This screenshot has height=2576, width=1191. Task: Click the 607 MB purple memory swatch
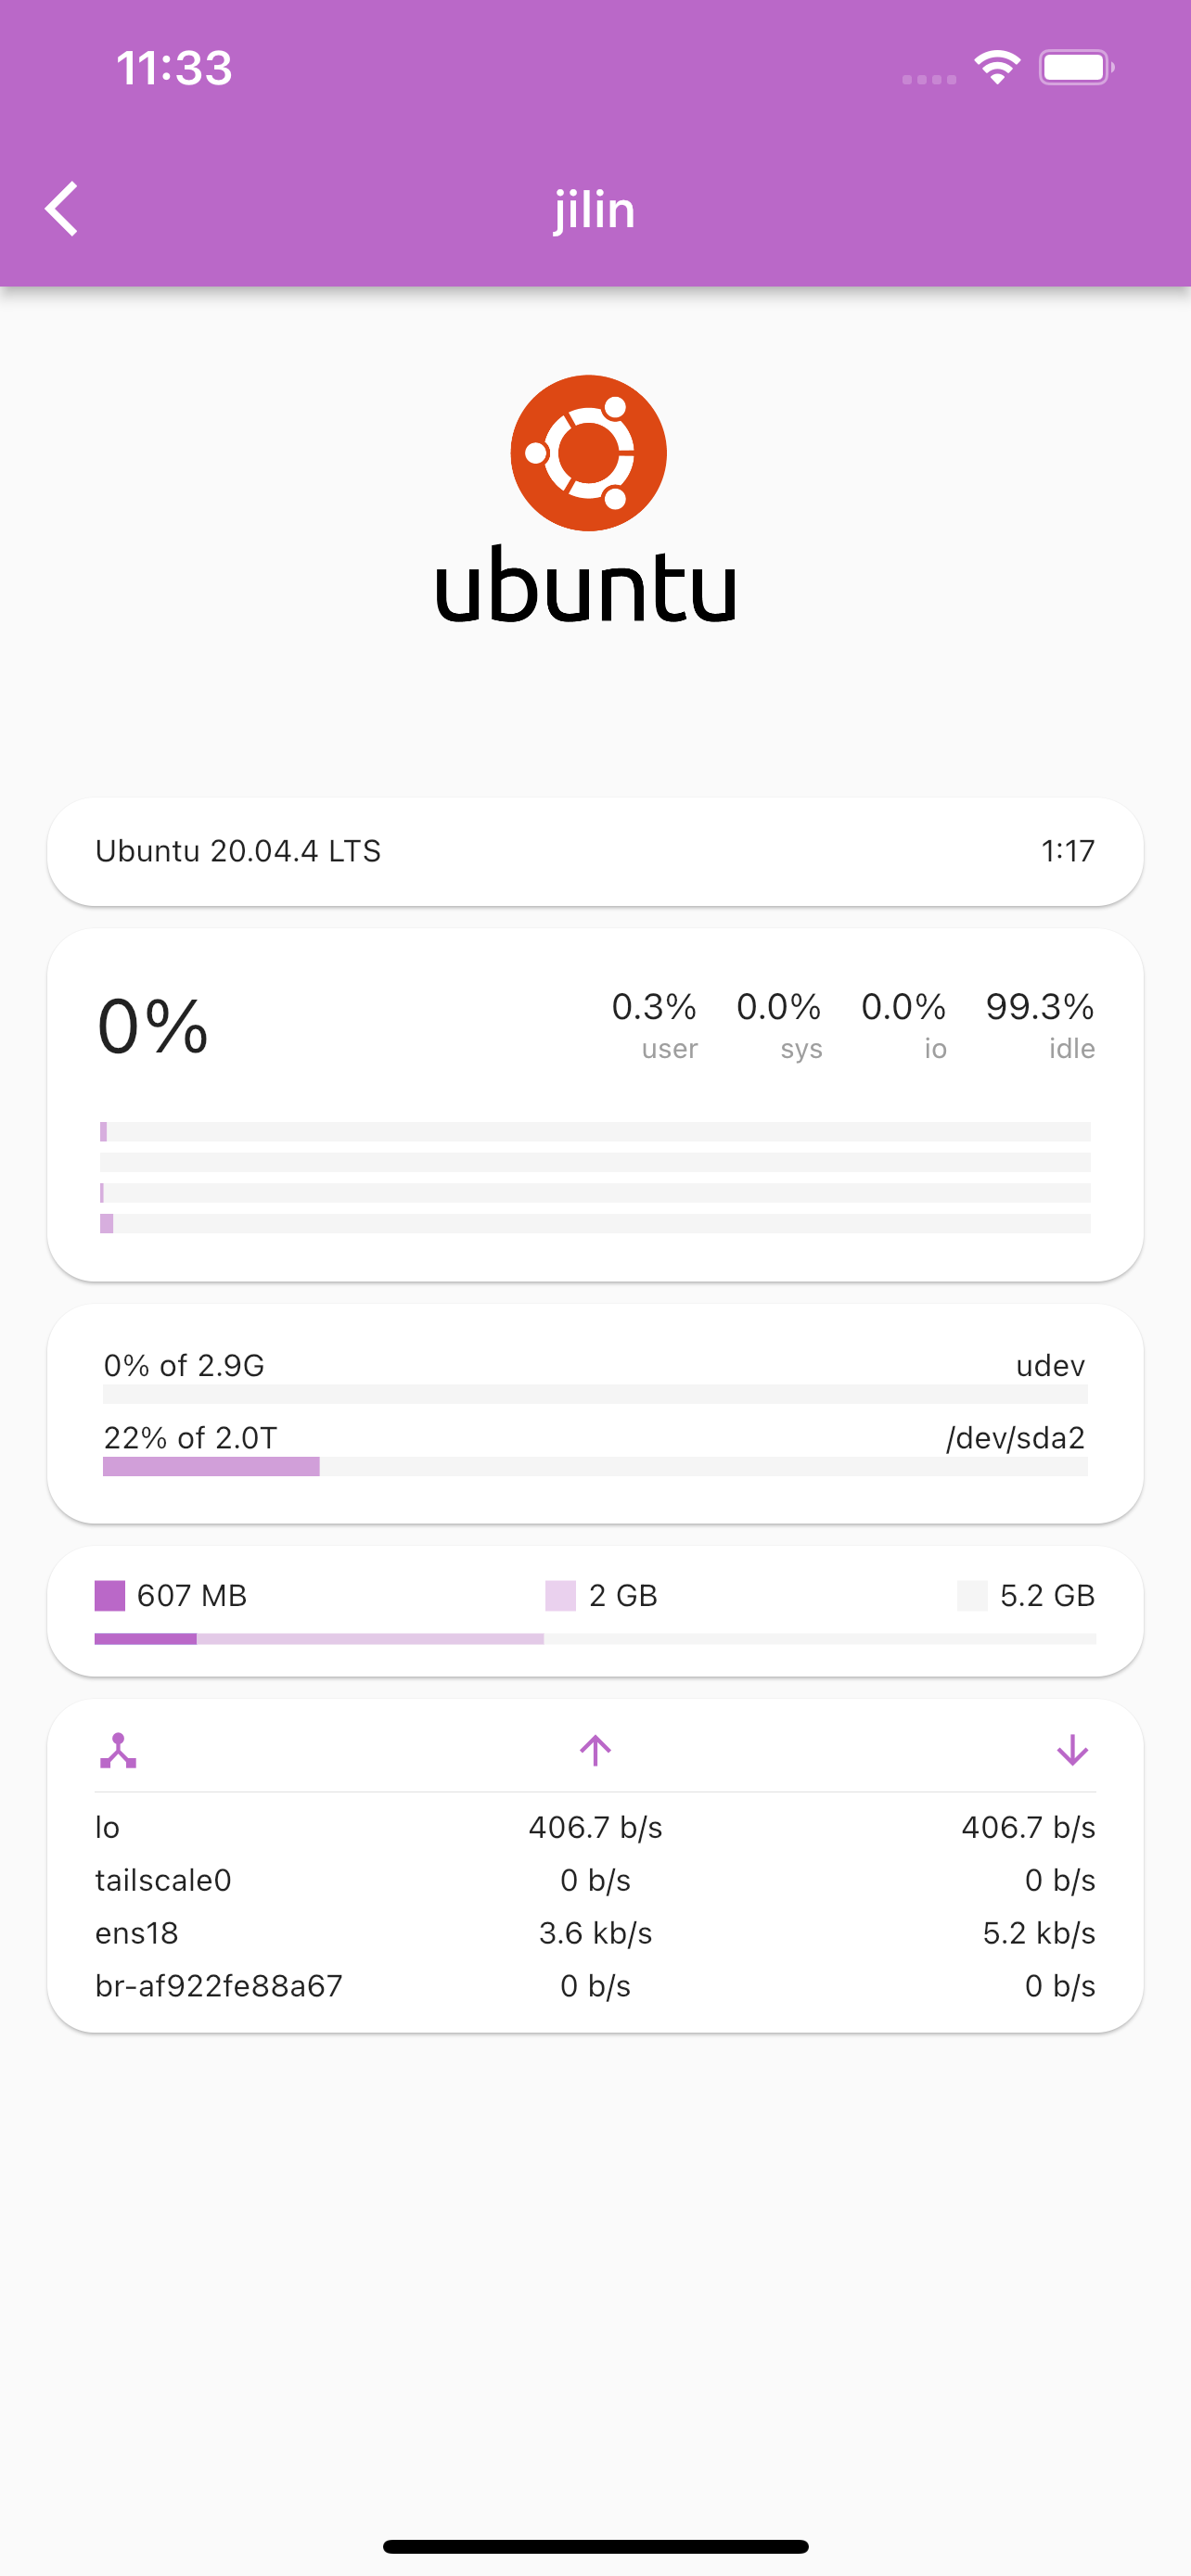click(x=110, y=1595)
